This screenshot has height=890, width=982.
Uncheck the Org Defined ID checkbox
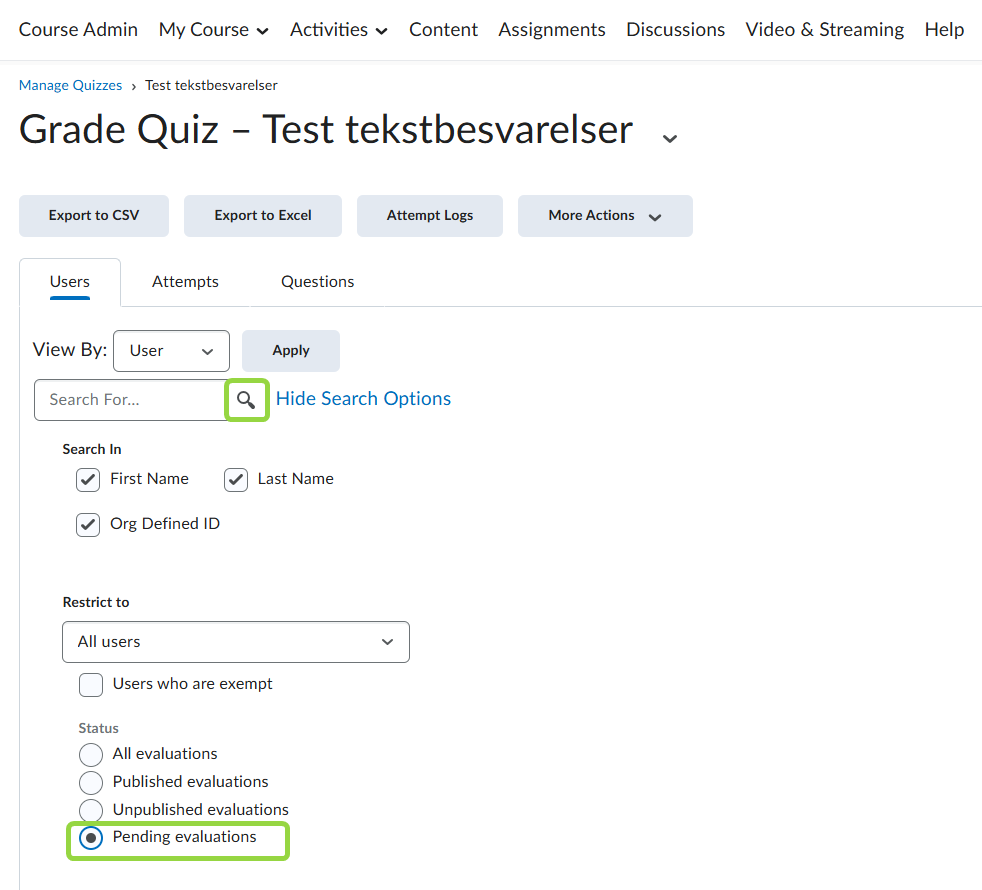88,525
